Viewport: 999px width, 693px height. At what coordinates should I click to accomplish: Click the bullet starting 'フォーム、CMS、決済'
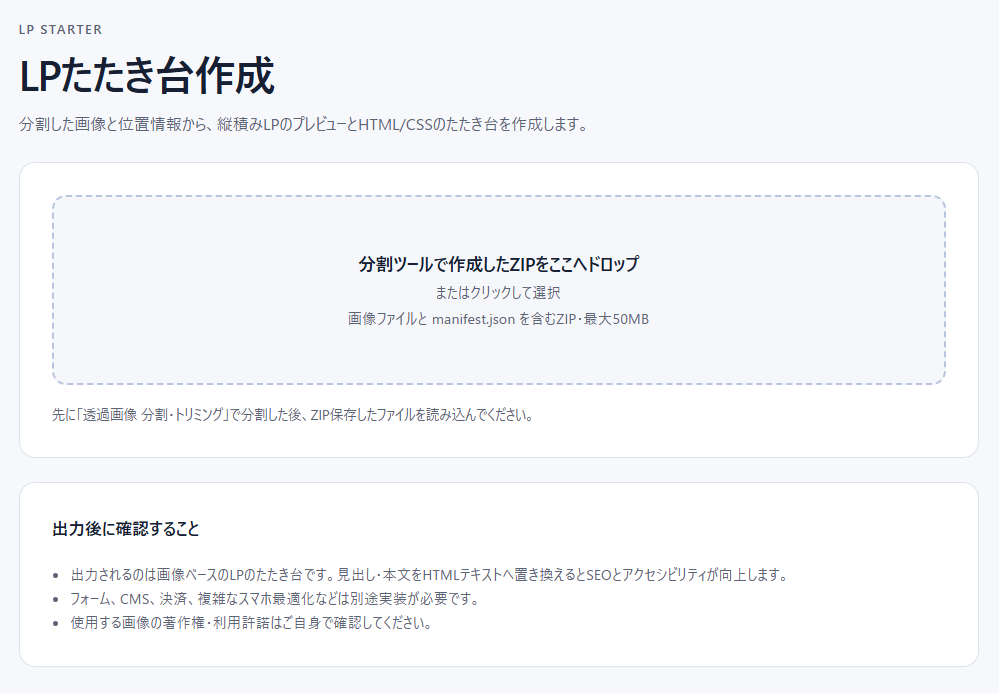point(275,599)
